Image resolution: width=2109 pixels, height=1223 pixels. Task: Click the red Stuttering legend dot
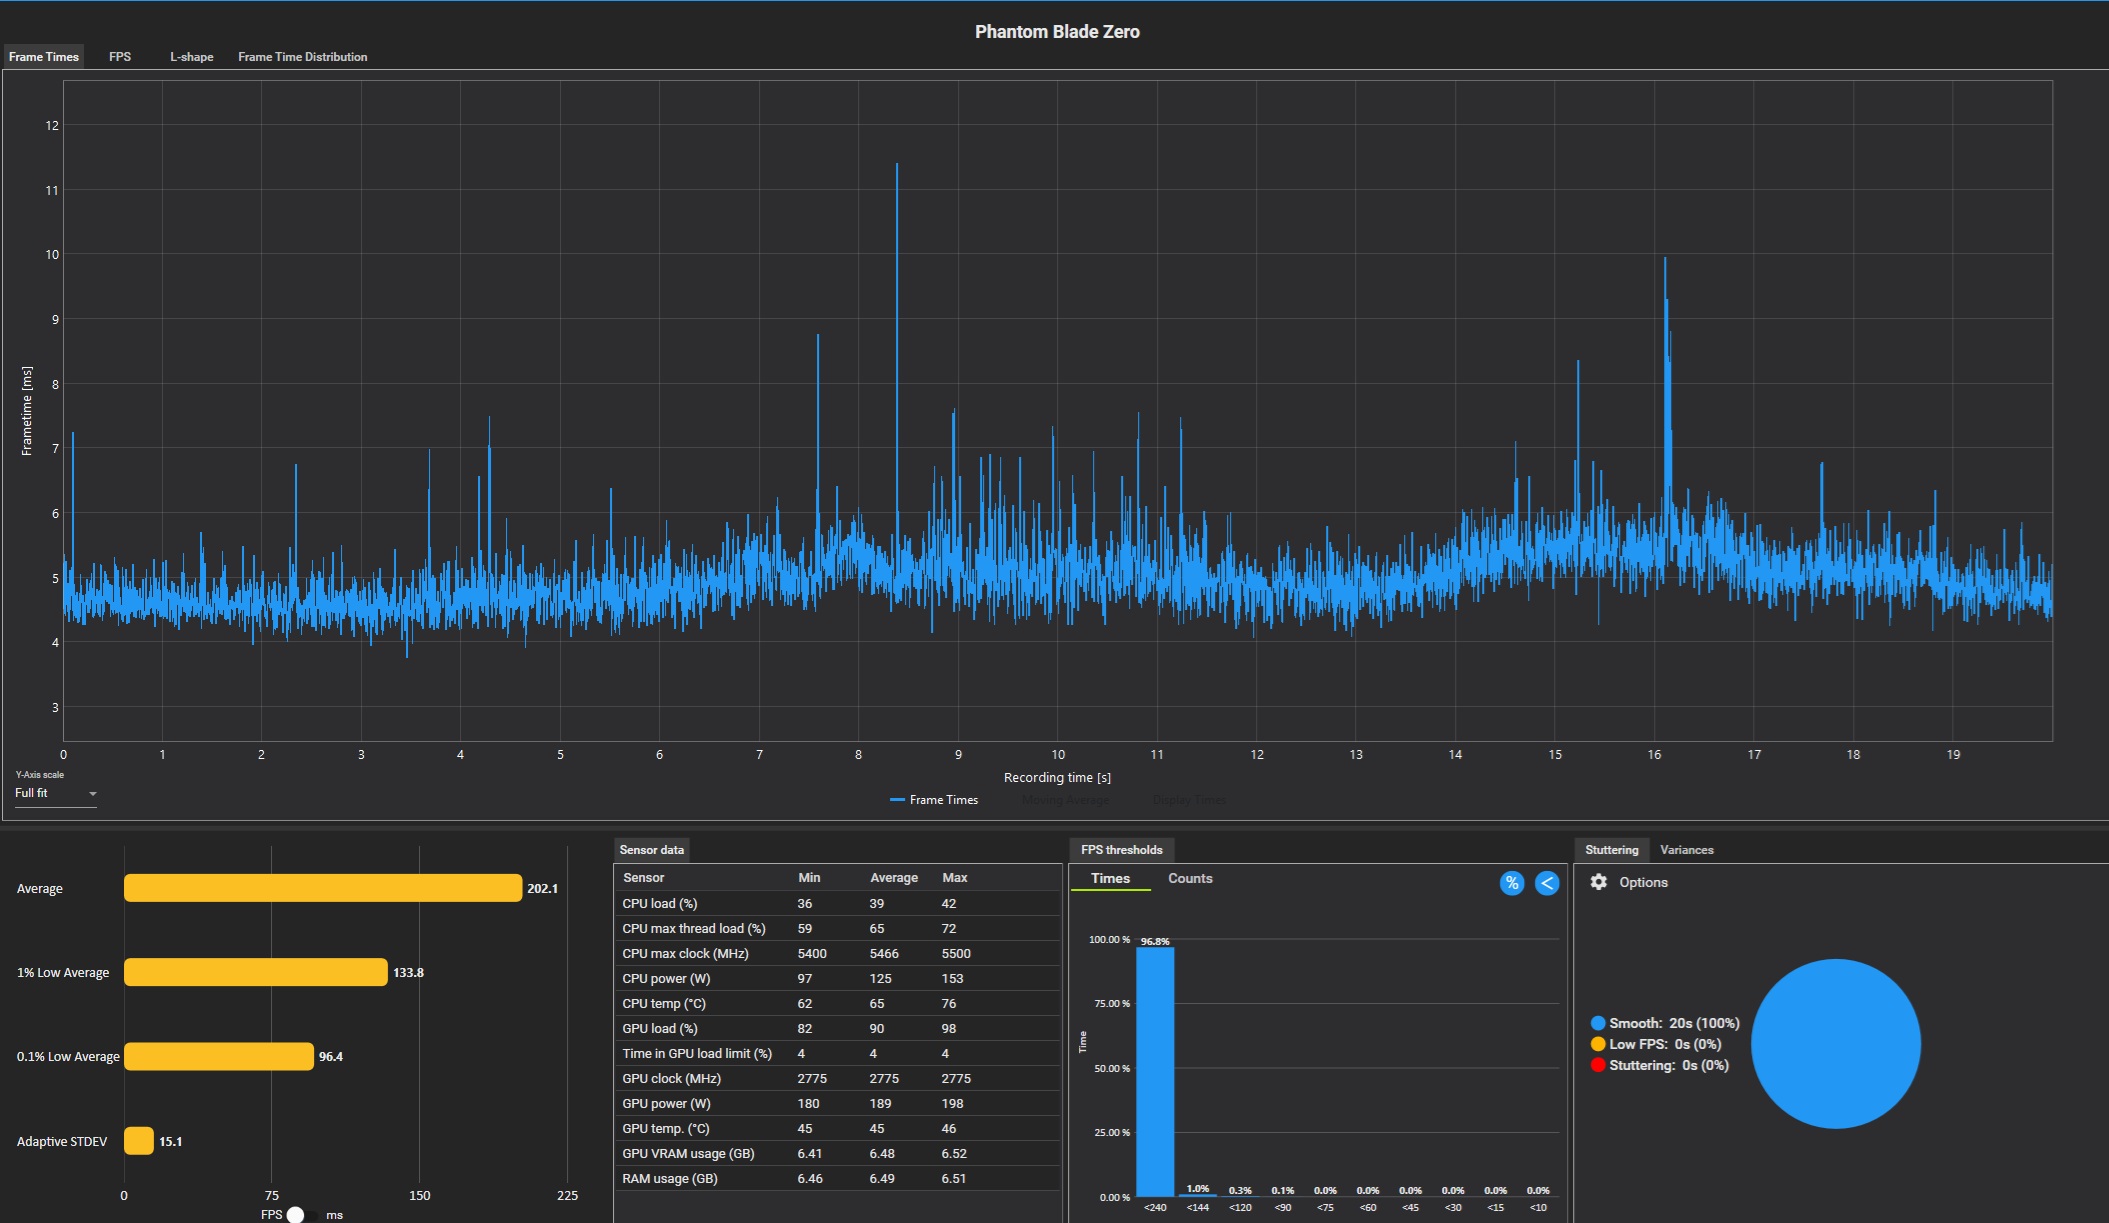pos(1597,1065)
